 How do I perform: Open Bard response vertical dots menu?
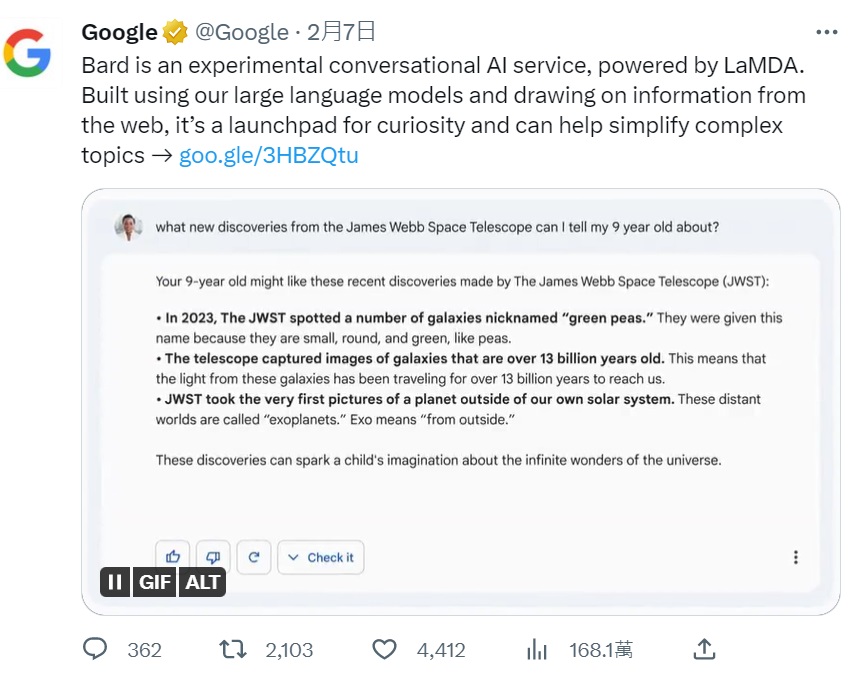point(795,557)
